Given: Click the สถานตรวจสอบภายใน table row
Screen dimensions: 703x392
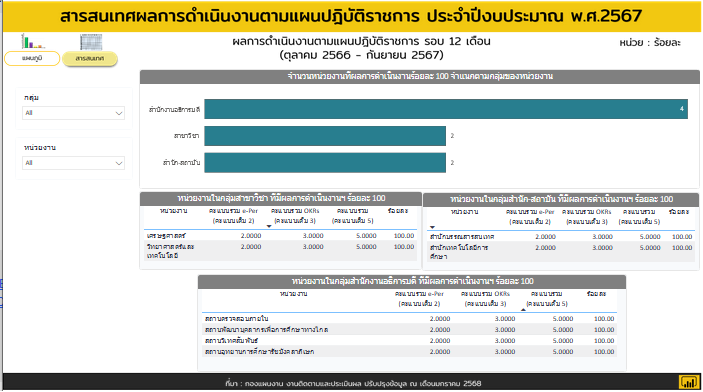Looking at the screenshot, I should click(409, 318).
